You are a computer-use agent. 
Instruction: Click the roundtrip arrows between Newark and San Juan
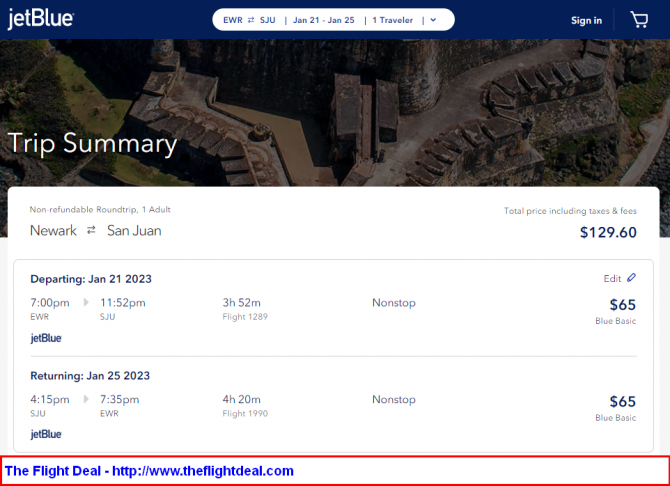(91, 230)
